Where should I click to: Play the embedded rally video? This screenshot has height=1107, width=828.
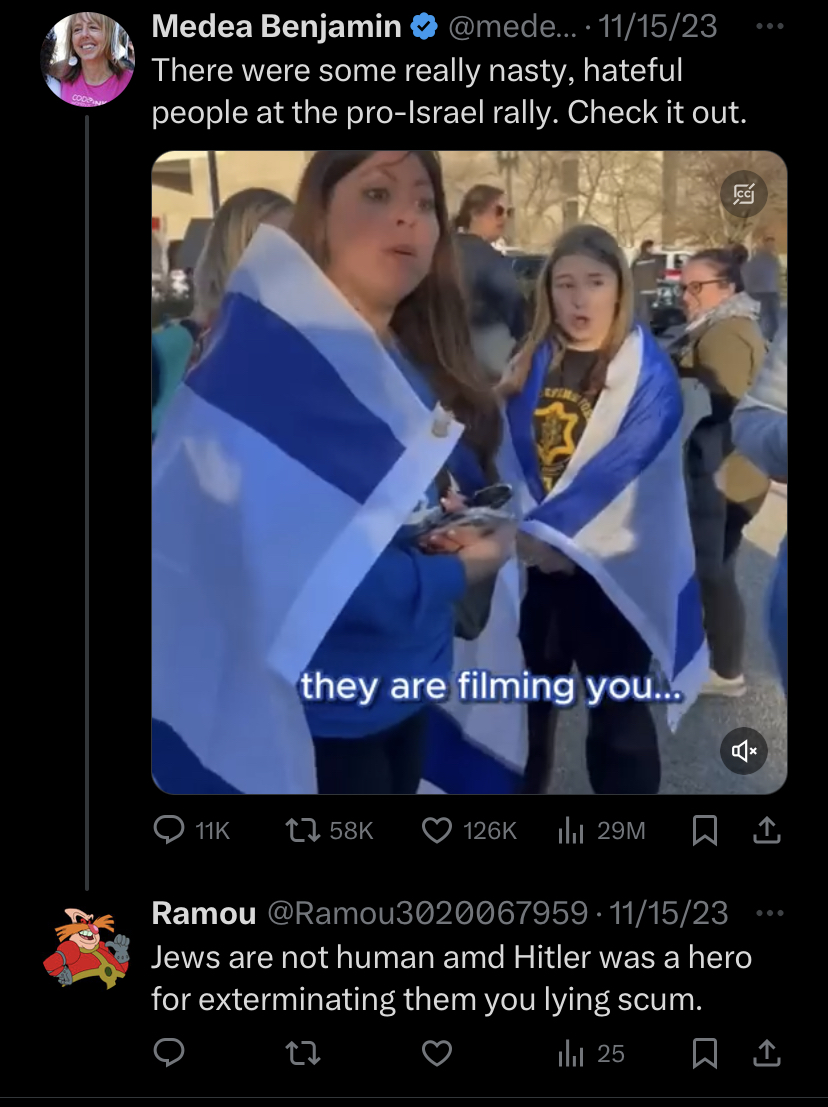click(x=469, y=472)
